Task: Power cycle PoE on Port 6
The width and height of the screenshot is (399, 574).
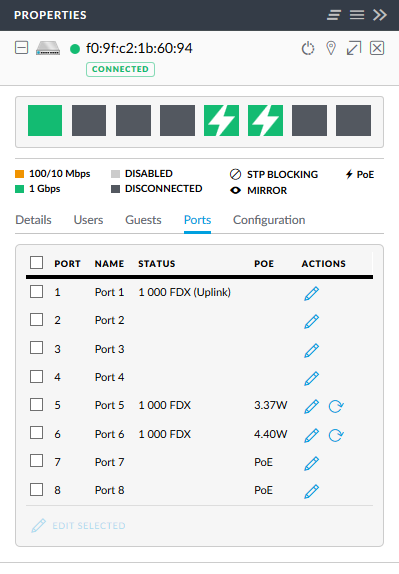Action: pyautogui.click(x=336, y=435)
